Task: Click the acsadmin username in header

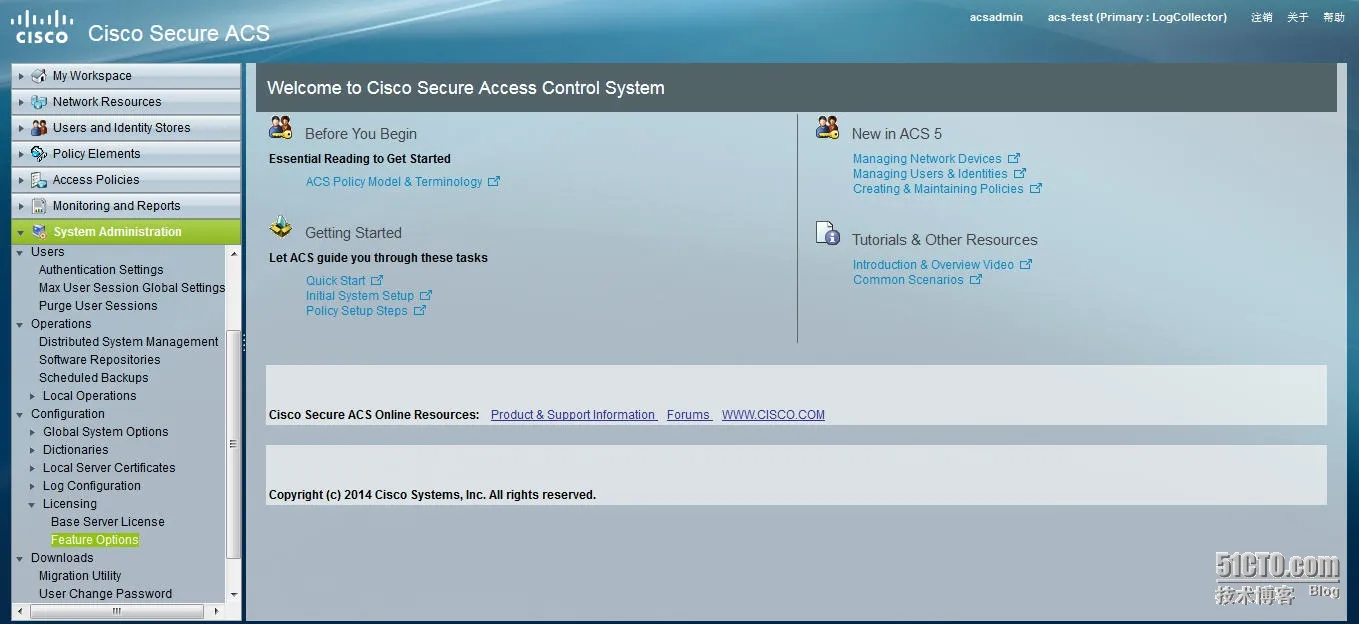Action: point(996,17)
